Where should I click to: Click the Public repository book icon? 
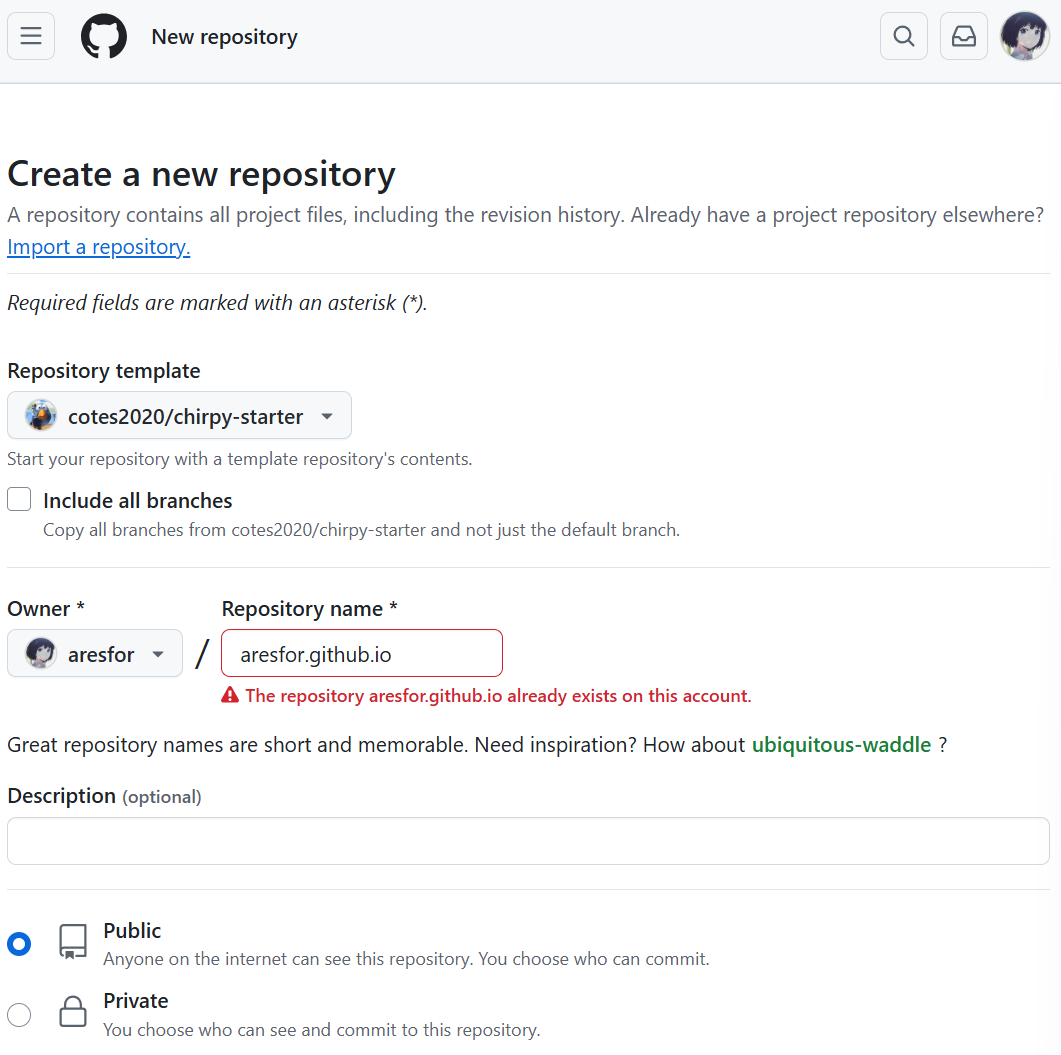72,941
